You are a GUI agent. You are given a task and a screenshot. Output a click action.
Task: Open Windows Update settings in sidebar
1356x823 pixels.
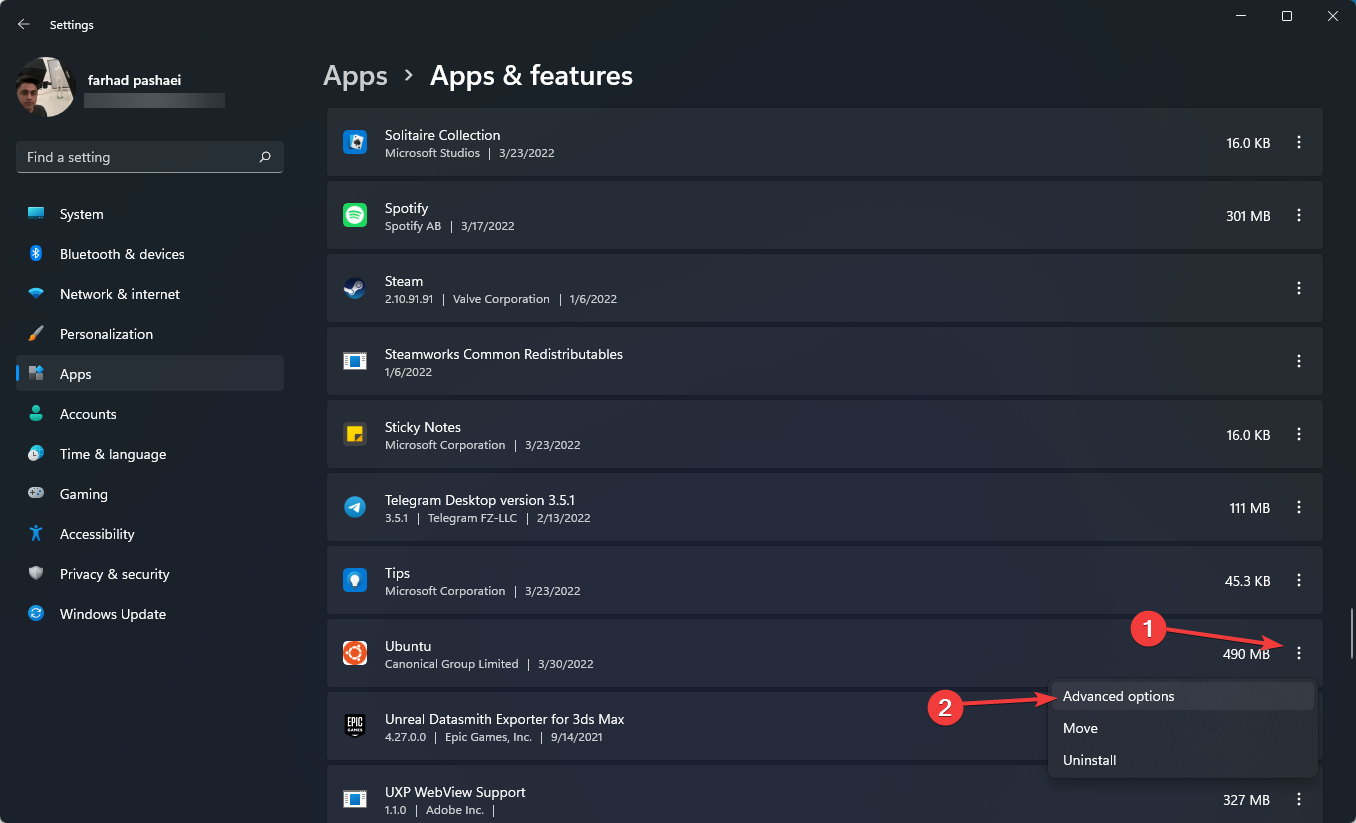click(112, 614)
